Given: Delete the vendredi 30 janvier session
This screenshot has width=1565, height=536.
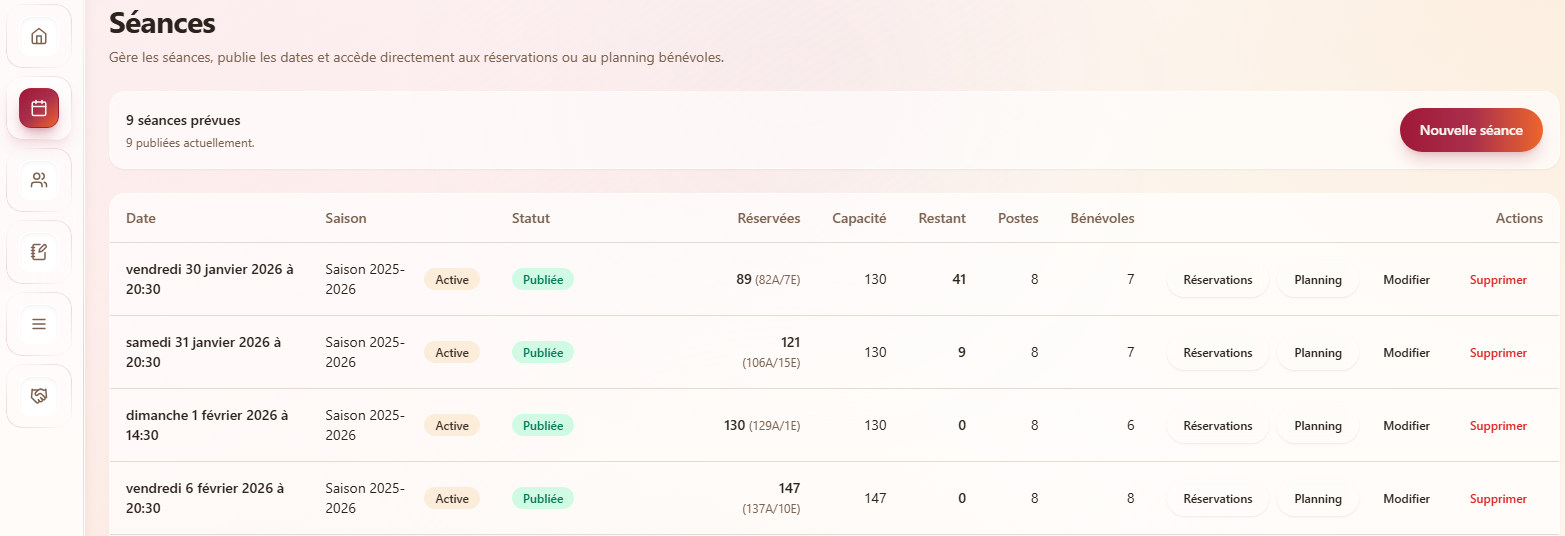Looking at the screenshot, I should tap(1498, 280).
